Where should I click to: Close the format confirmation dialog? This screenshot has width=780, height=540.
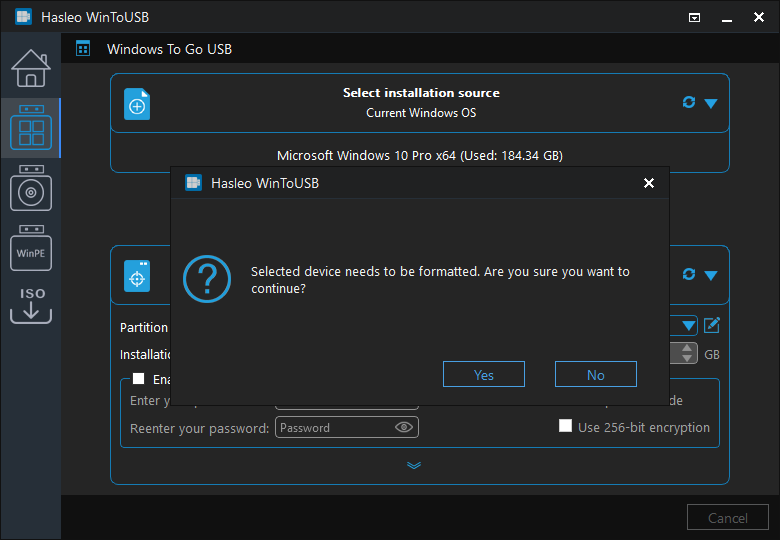click(649, 183)
